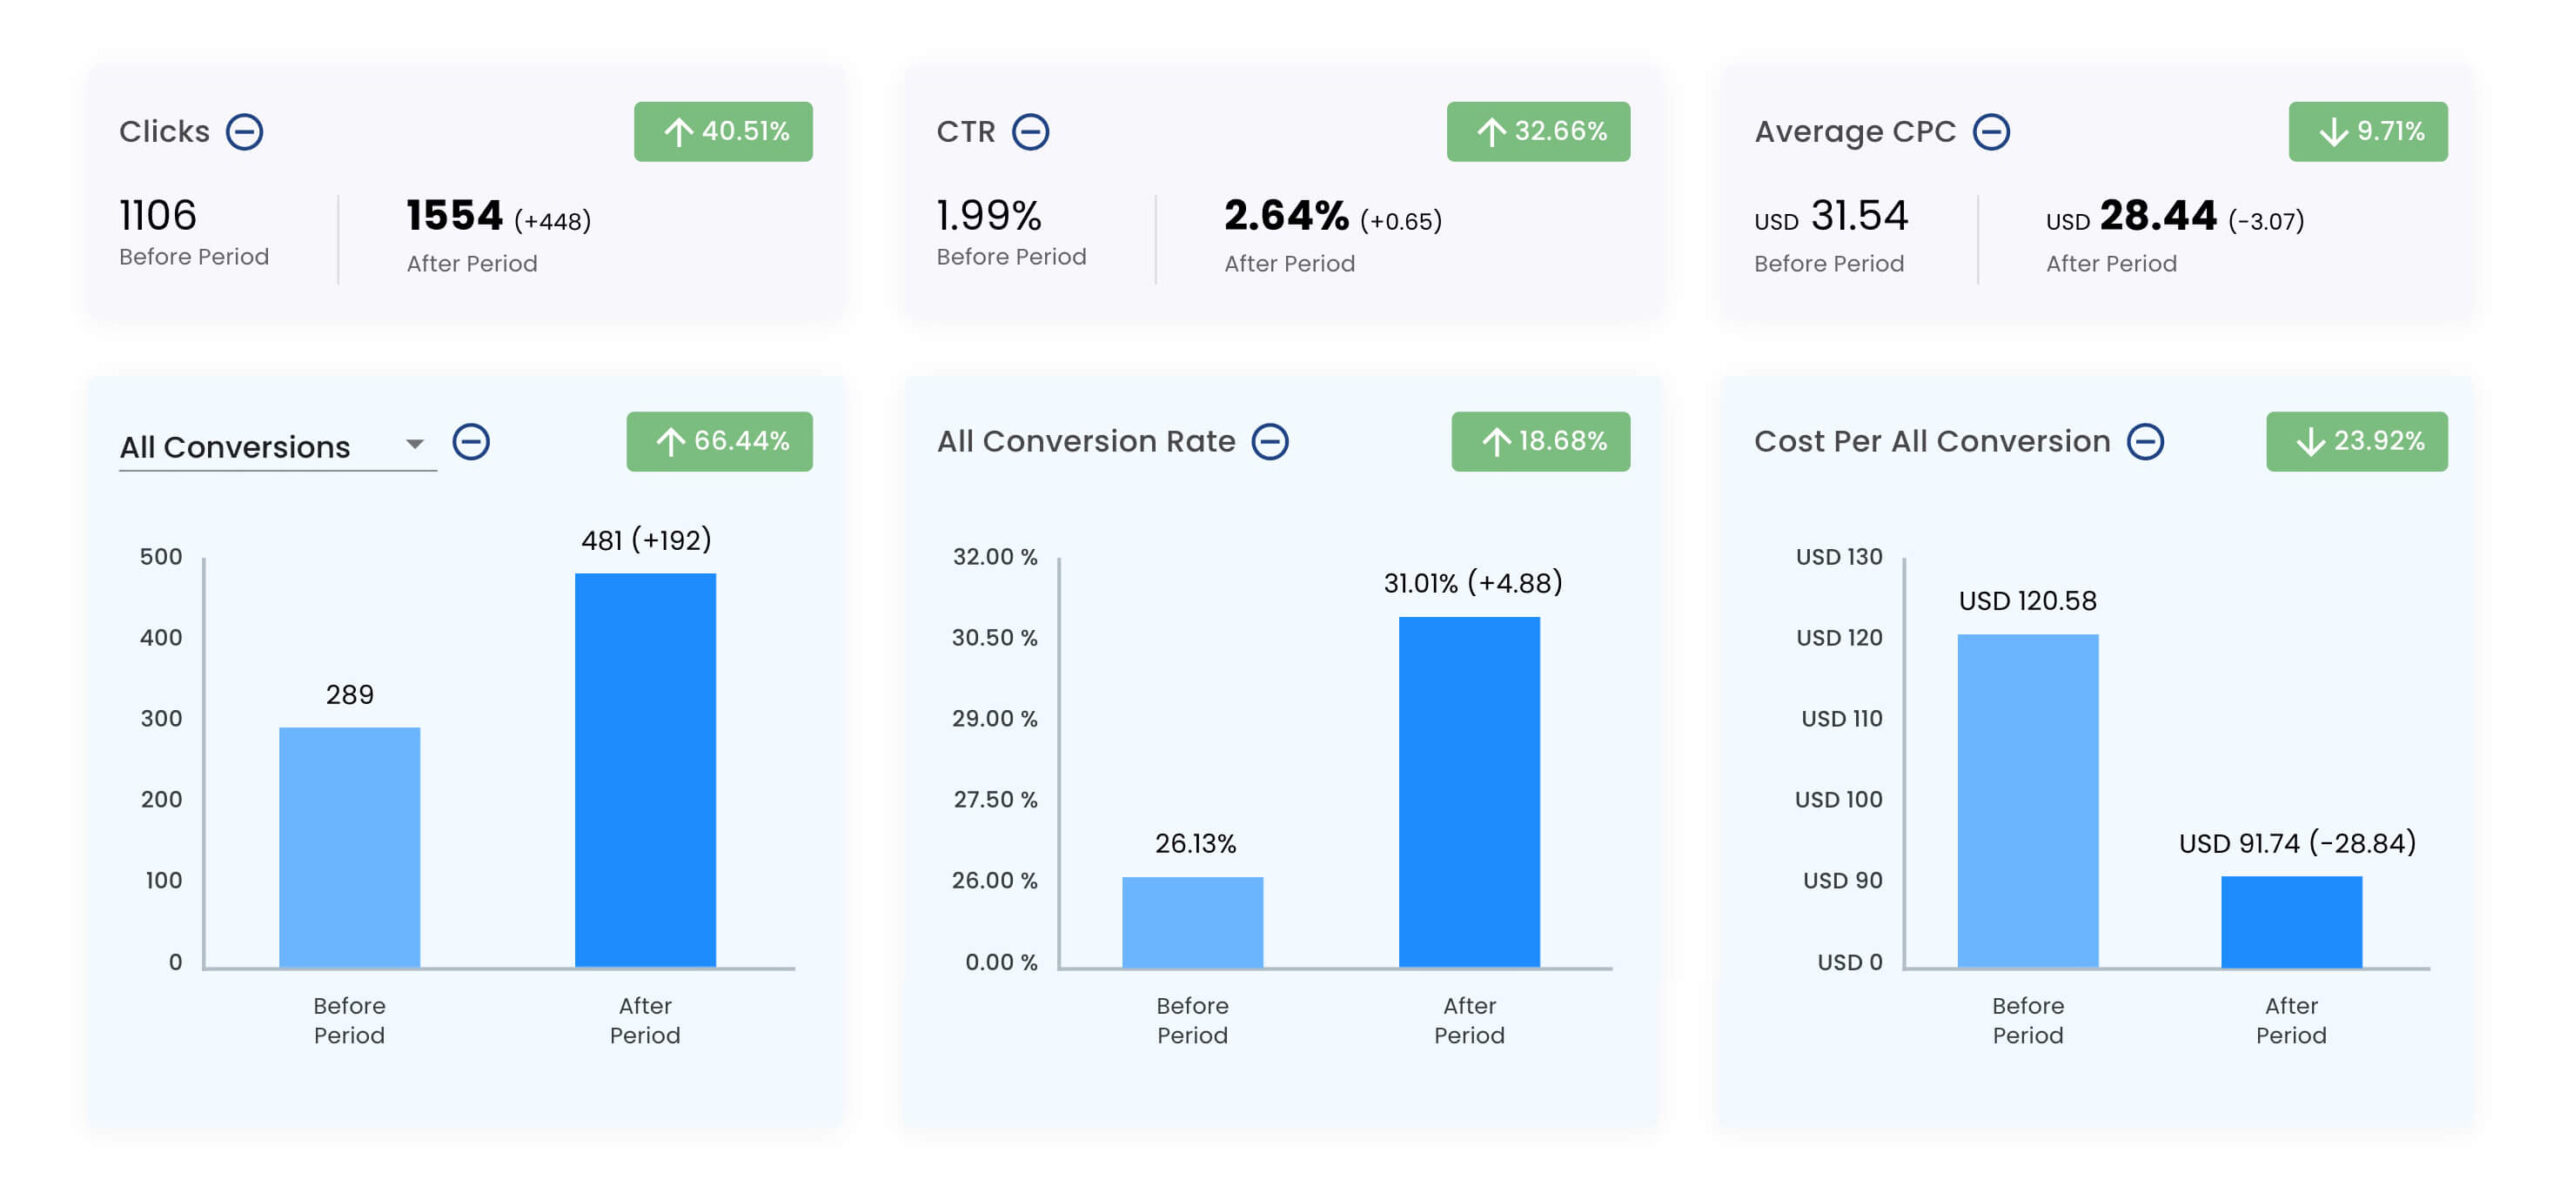Screen dimensions: 2560x1193
Task: Click minus icon next to All Conversion Rate
Action: [1269, 441]
